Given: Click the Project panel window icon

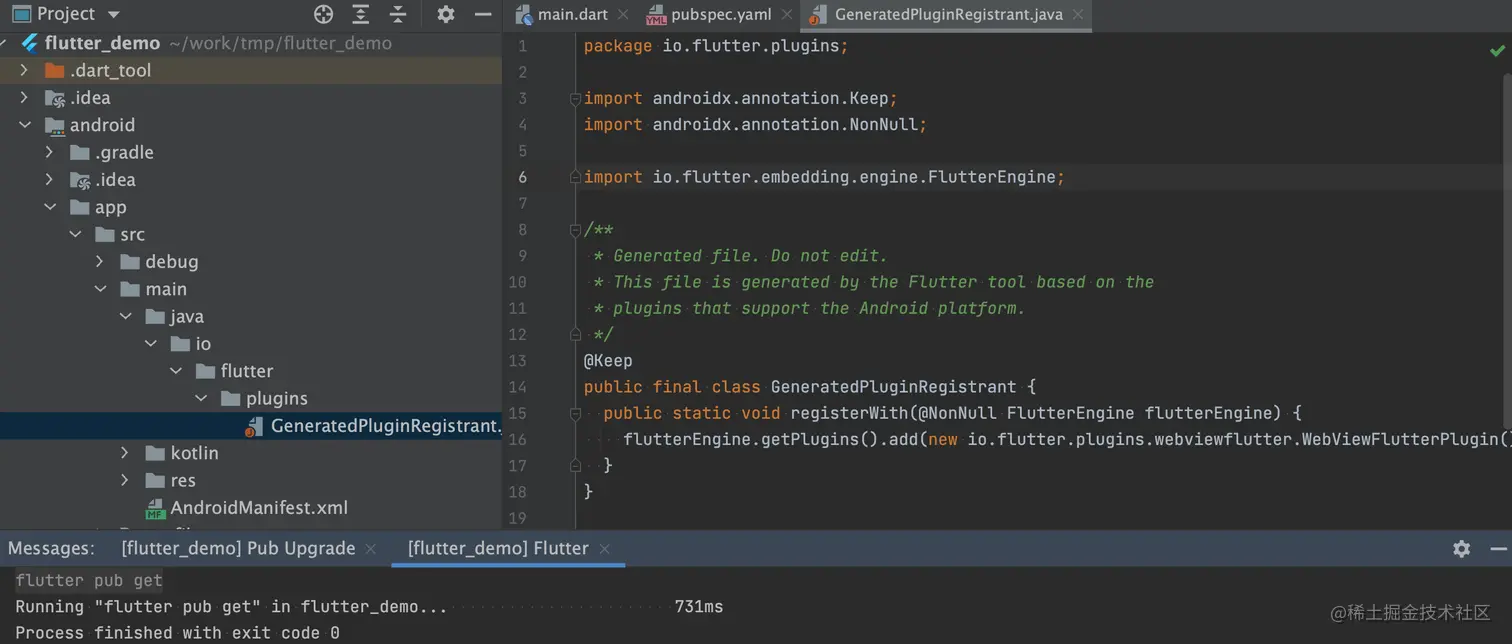Looking at the screenshot, I should 21,14.
